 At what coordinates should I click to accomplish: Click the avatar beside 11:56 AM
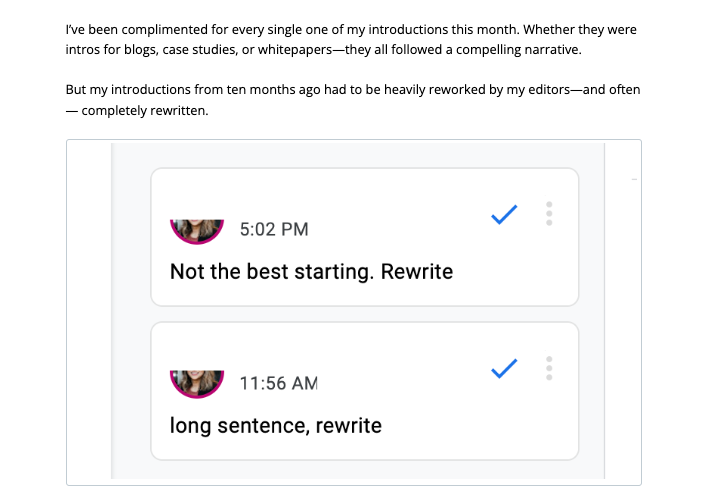[197, 382]
